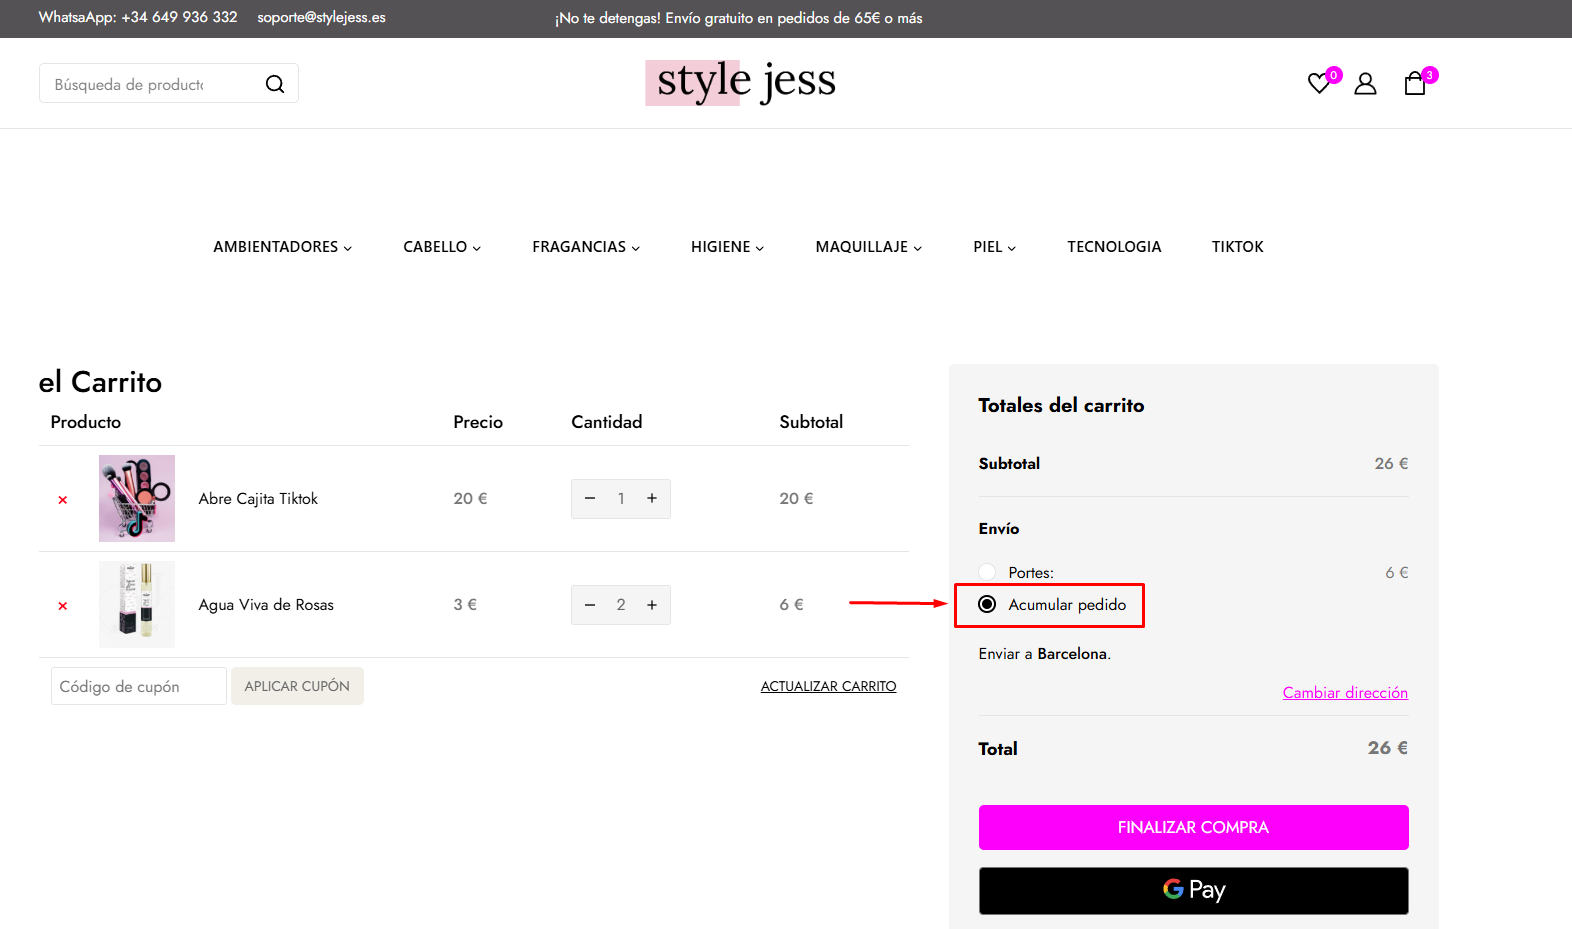This screenshot has height=929, width=1572.
Task: Click the Total amount 26 €
Action: click(1388, 748)
